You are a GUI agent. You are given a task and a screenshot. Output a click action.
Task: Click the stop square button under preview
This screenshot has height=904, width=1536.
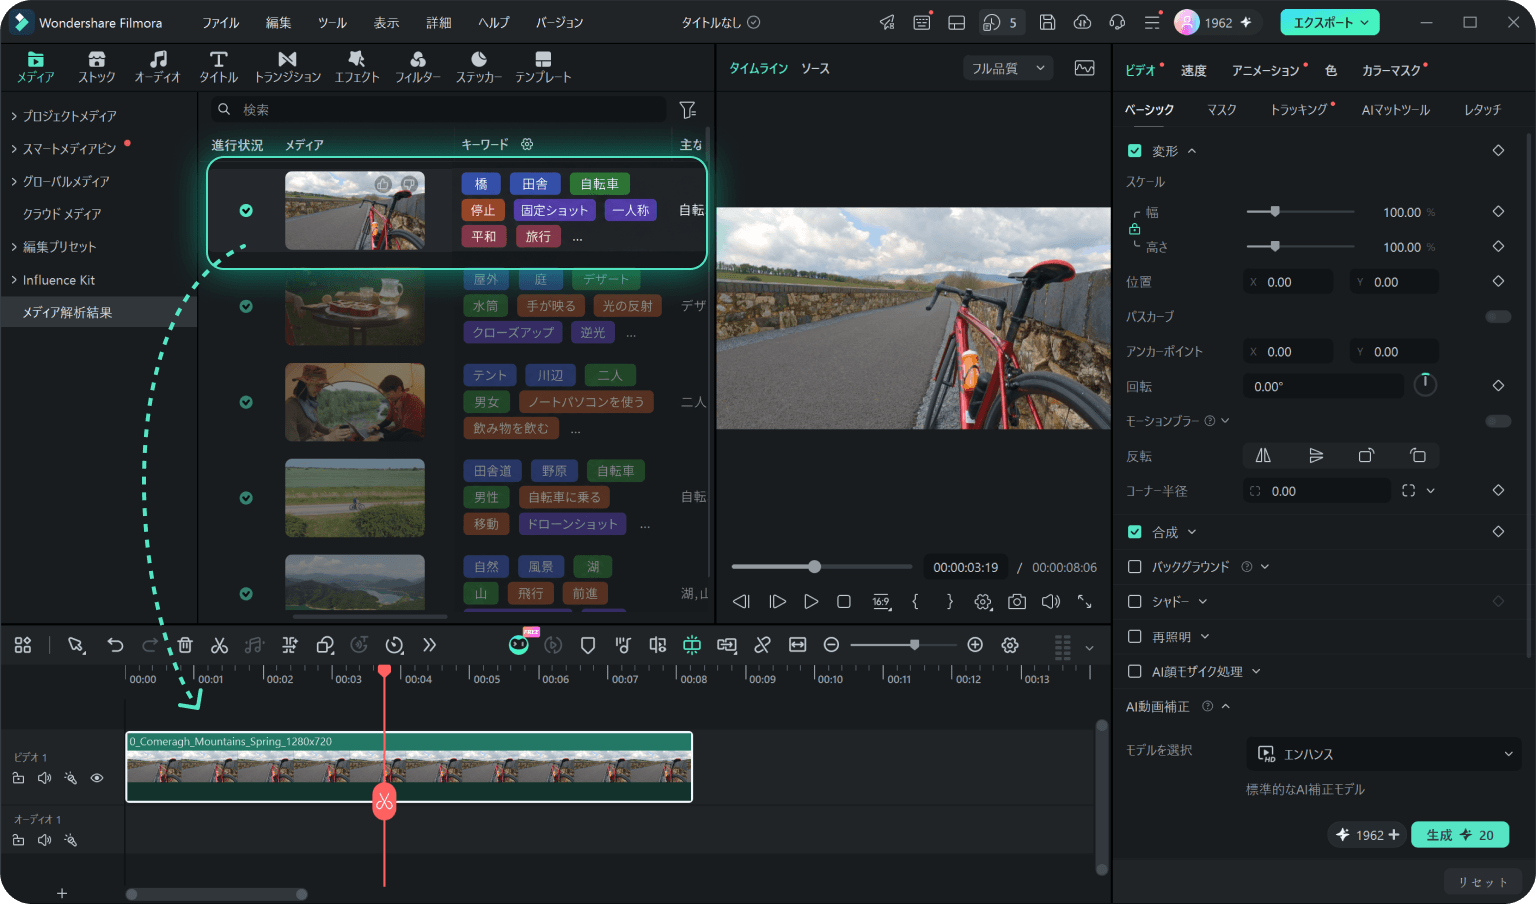(844, 601)
